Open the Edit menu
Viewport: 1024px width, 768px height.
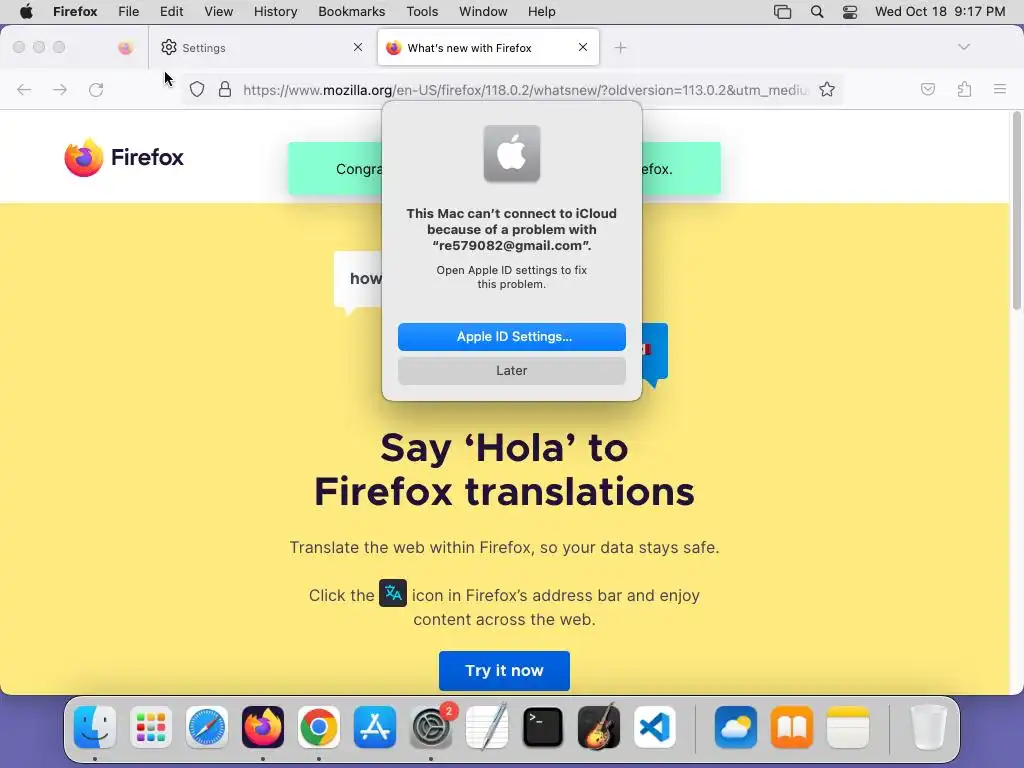point(171,12)
